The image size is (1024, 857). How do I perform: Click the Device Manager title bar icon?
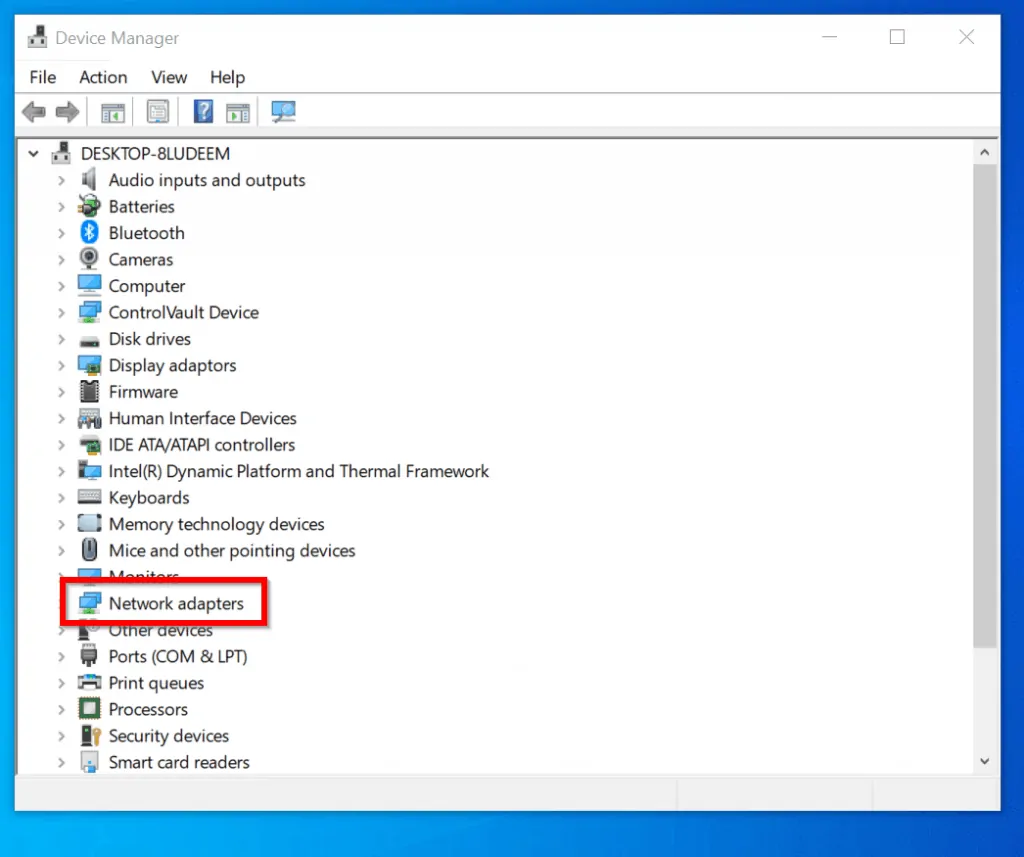36,36
